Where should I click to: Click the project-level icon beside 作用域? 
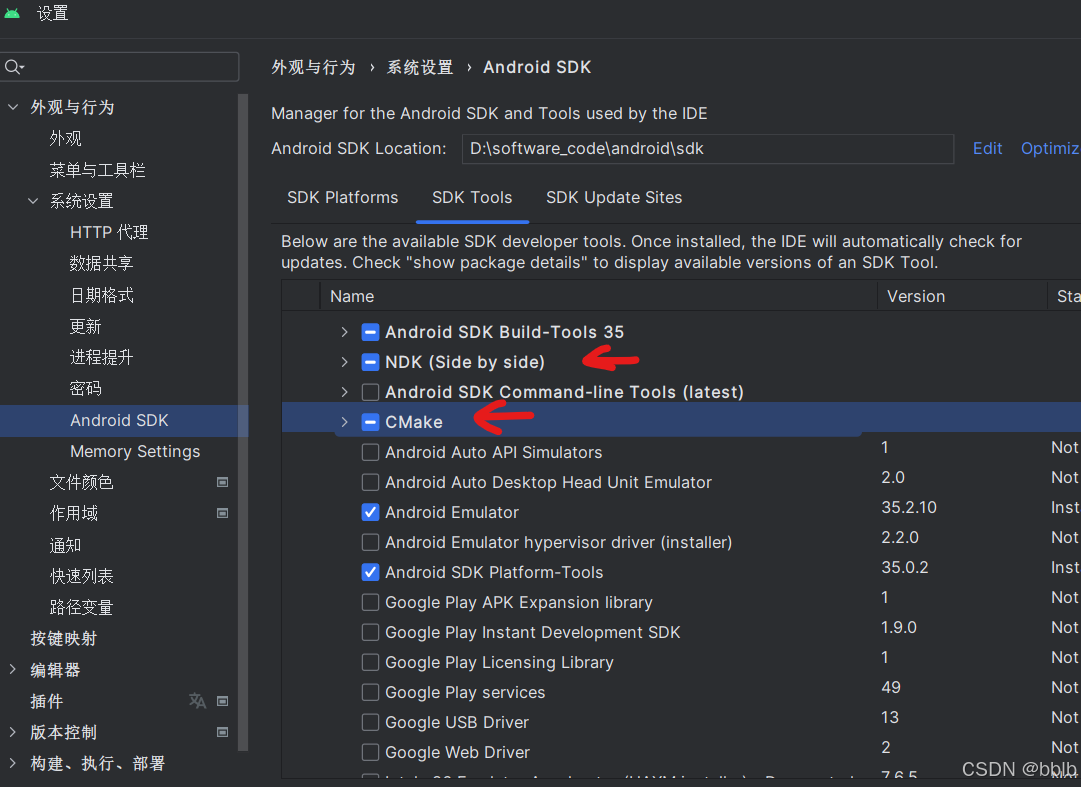pos(222,513)
